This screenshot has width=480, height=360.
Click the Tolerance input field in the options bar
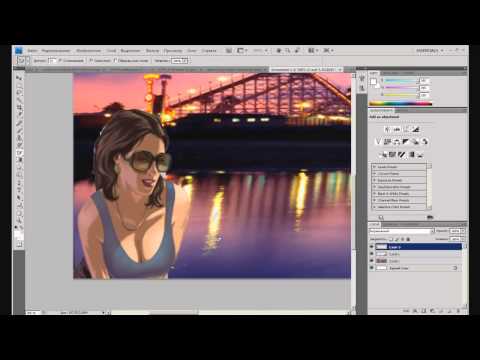[x=52, y=61]
